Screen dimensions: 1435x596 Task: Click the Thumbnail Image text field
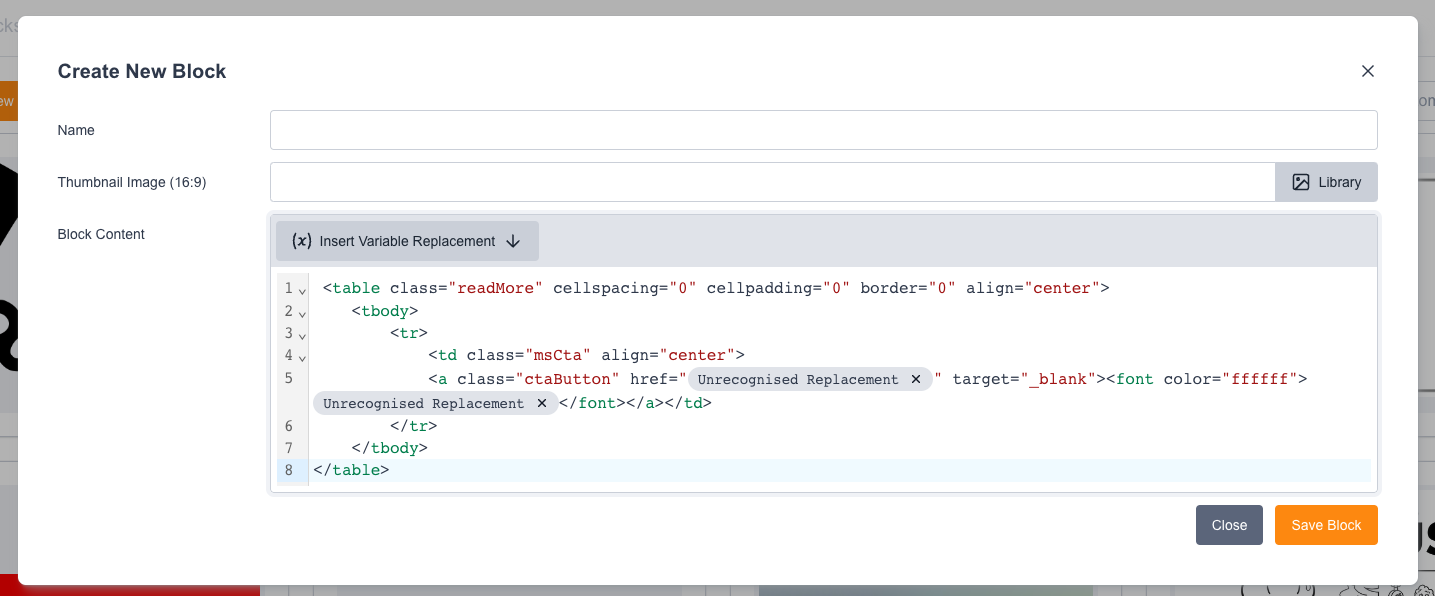click(772, 182)
